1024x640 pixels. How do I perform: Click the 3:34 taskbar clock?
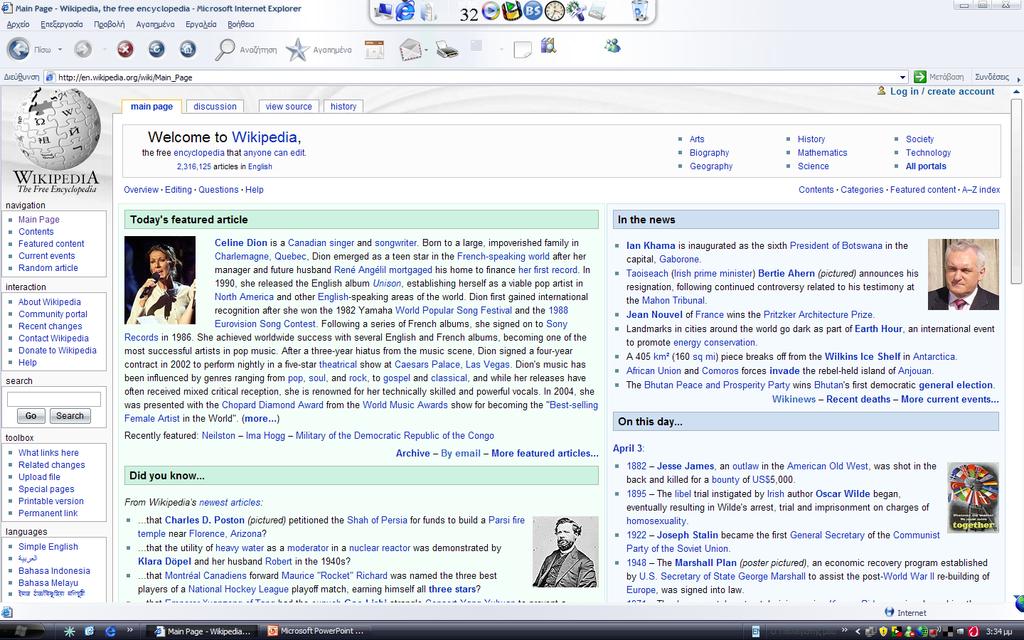point(999,631)
